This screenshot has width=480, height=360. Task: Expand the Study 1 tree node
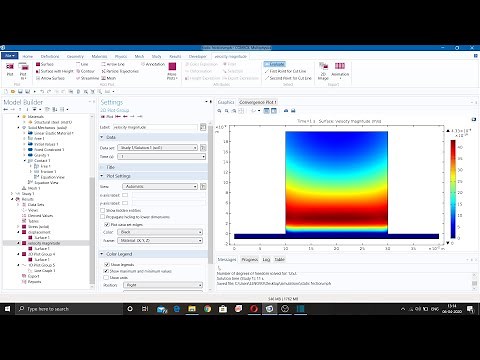tap(12, 194)
